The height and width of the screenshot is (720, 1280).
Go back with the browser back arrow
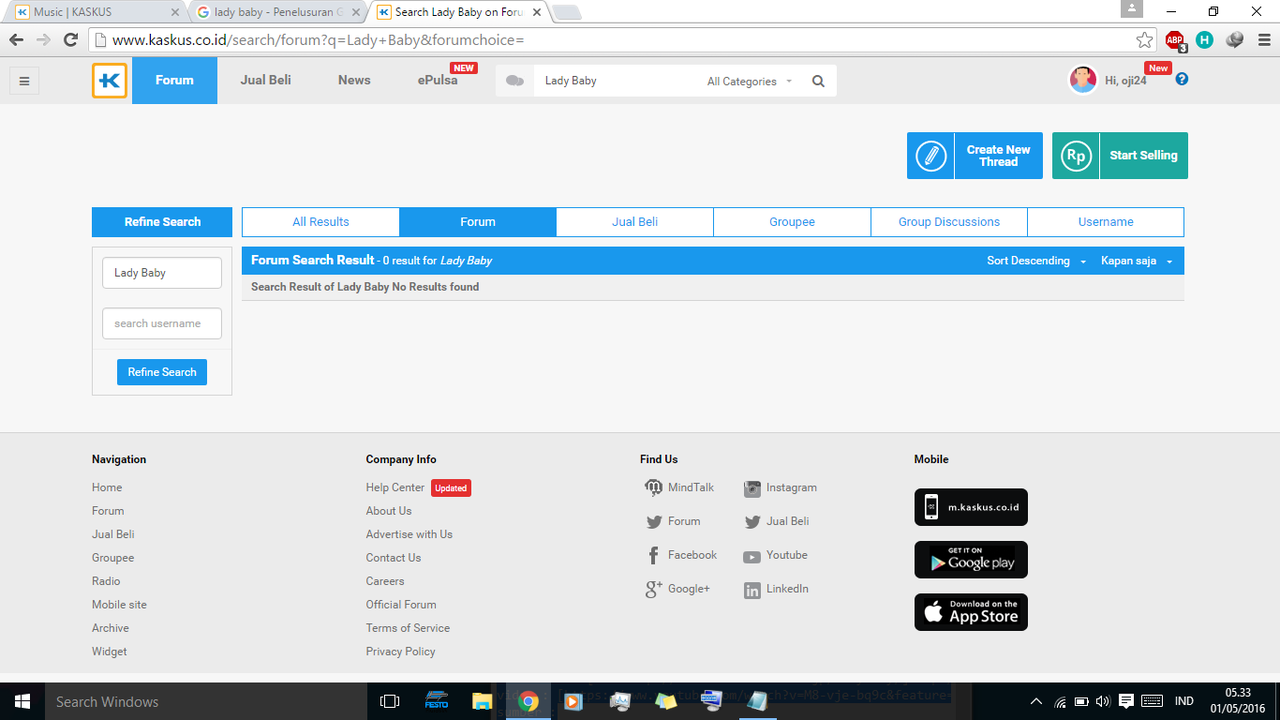16,40
